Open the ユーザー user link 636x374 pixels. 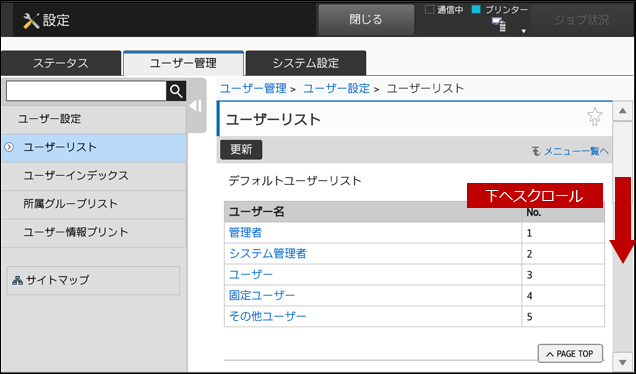pyautogui.click(x=251, y=275)
